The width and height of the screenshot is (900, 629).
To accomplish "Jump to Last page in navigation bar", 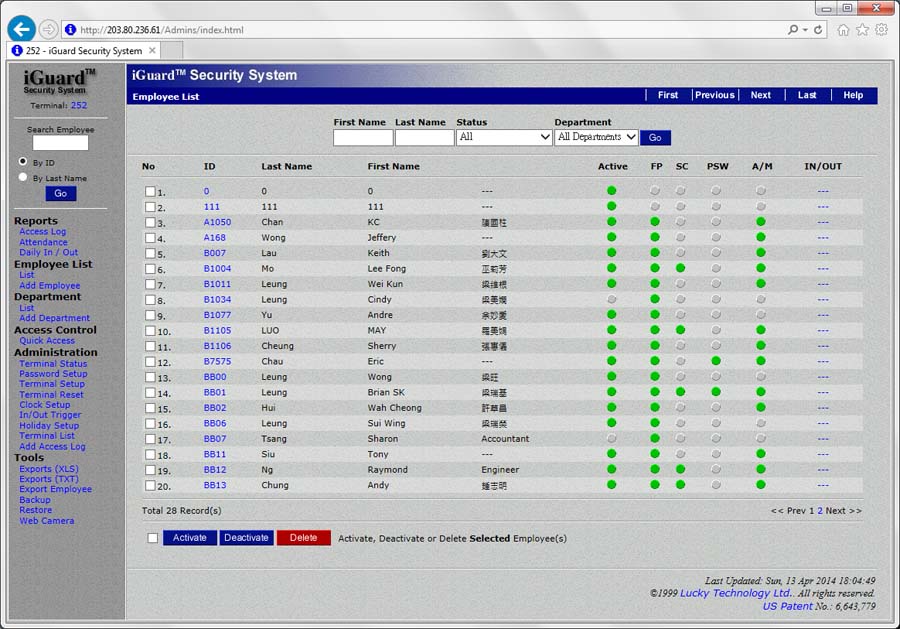I will click(806, 95).
